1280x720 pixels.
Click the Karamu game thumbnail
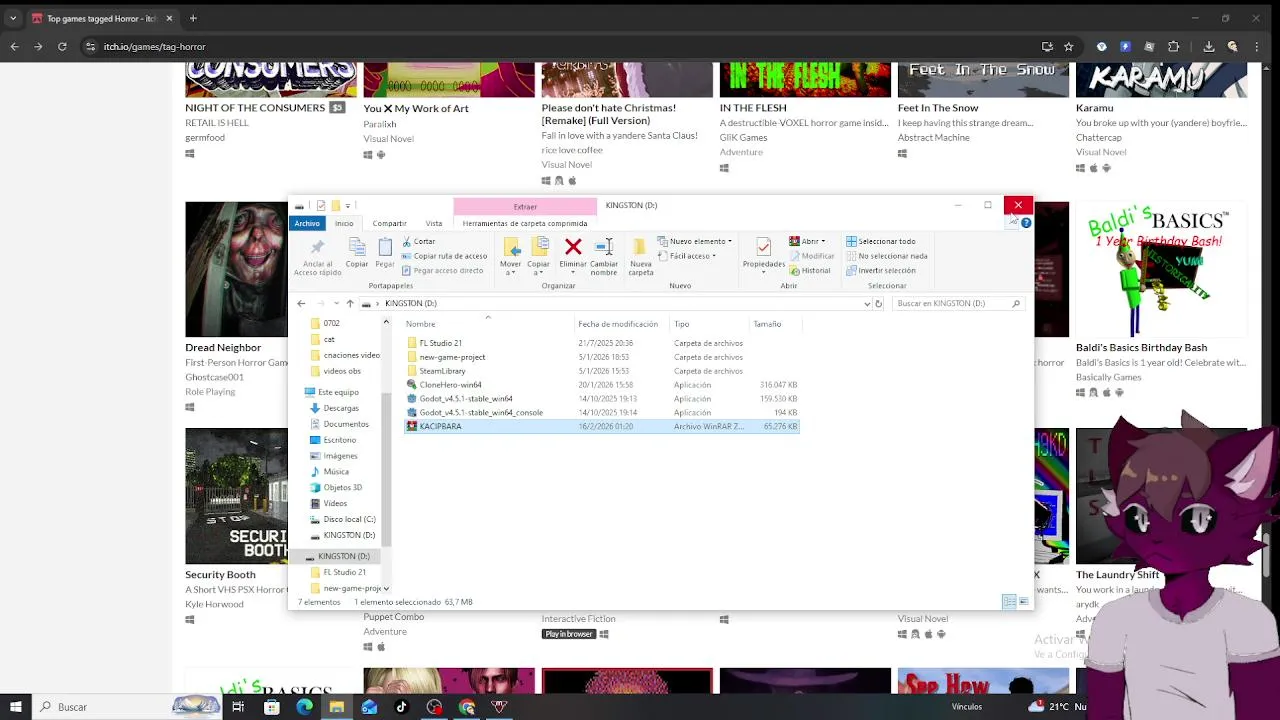pos(1161,80)
